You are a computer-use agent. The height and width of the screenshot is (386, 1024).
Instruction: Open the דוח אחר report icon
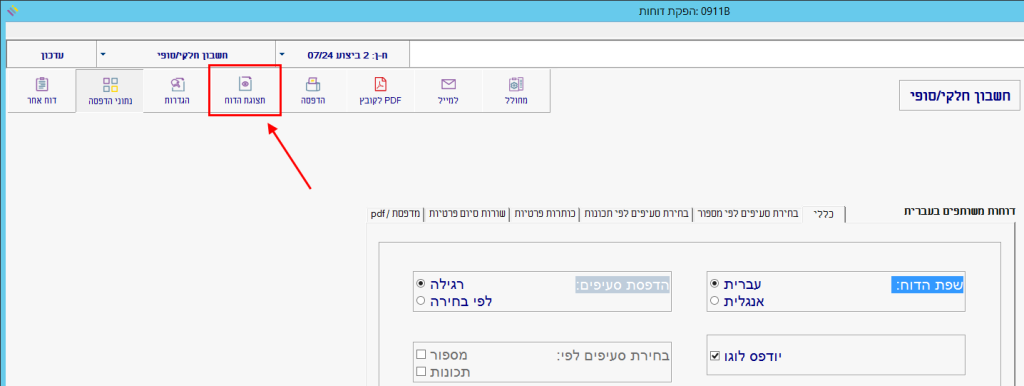coord(42,84)
